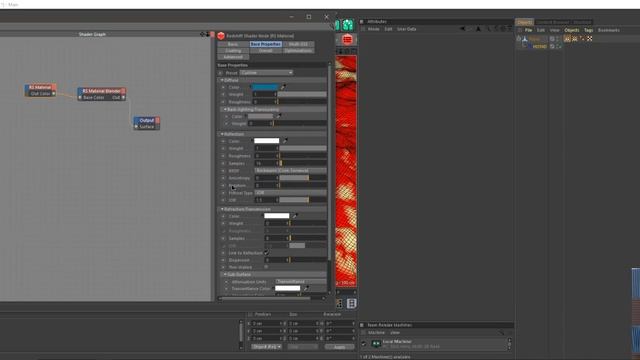Click the Output node's red port
Image resolution: width=640 pixels, height=360 pixels.
click(x=158, y=120)
